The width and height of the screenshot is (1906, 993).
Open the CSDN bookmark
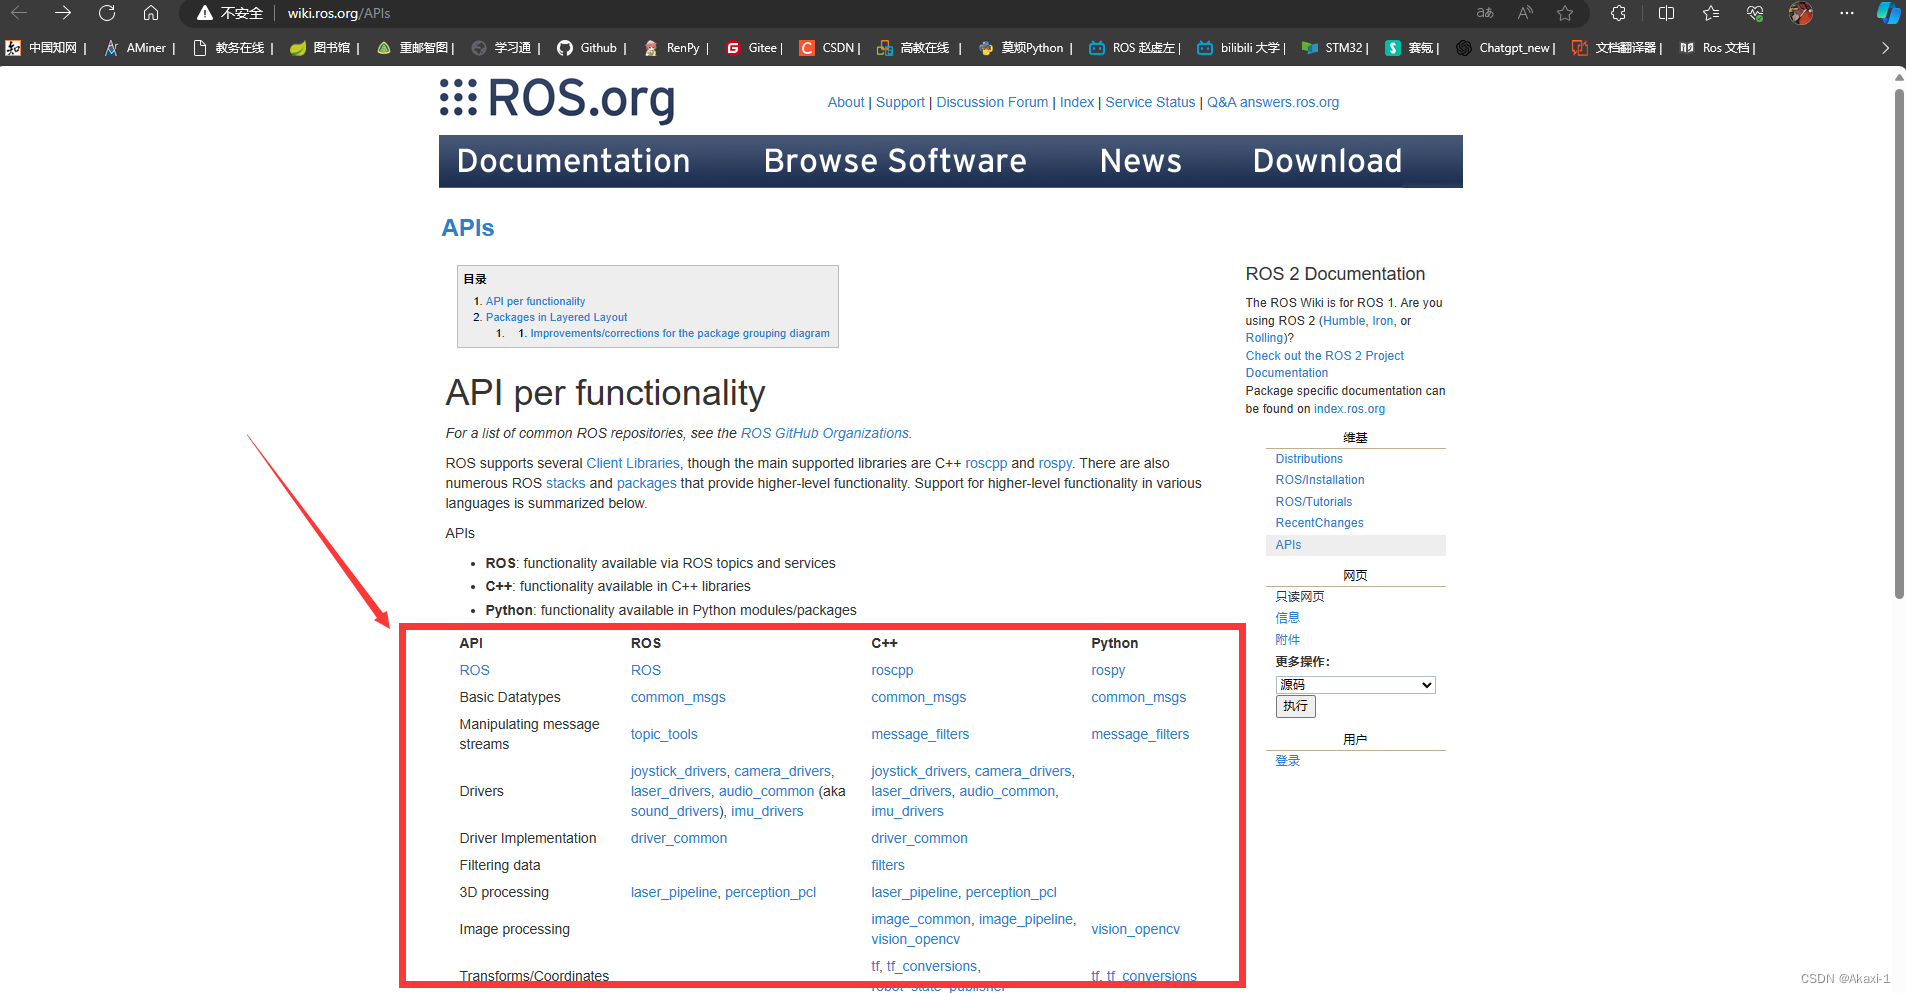(827, 47)
